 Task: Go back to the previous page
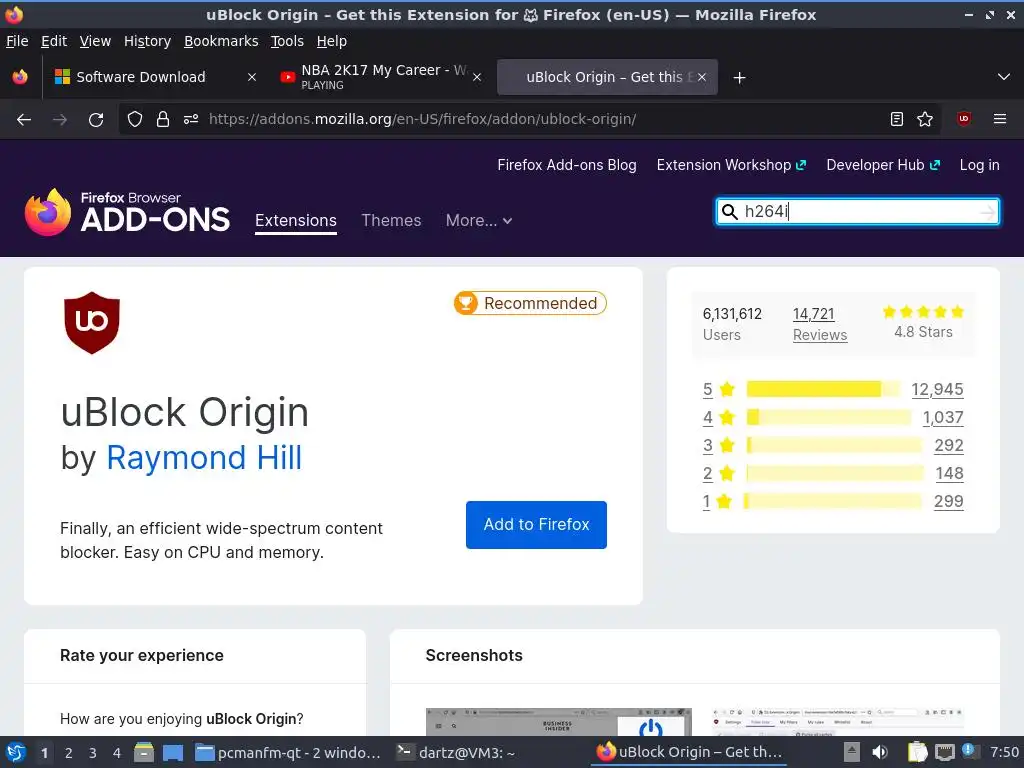coord(24,120)
